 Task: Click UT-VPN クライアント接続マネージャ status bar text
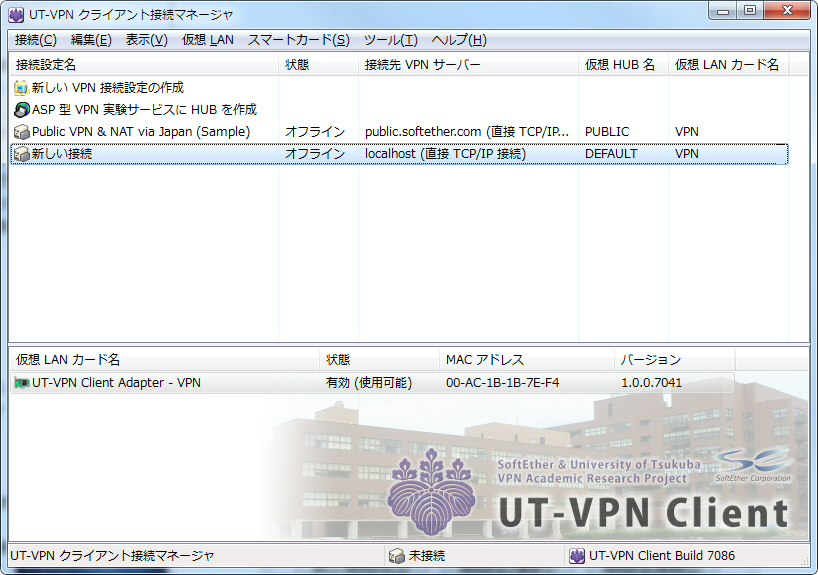click(x=112, y=556)
